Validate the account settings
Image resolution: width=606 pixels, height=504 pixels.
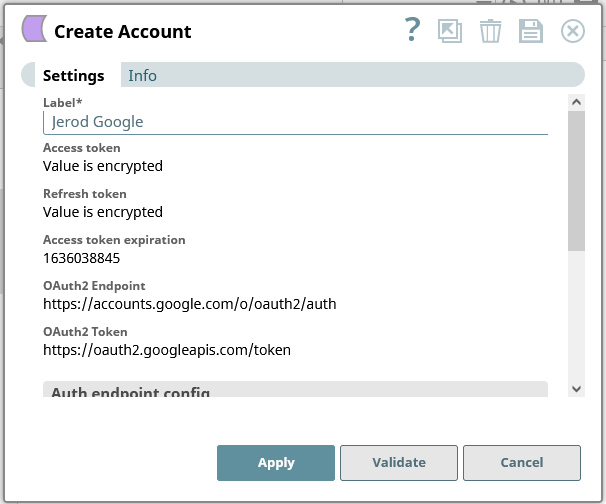point(399,463)
